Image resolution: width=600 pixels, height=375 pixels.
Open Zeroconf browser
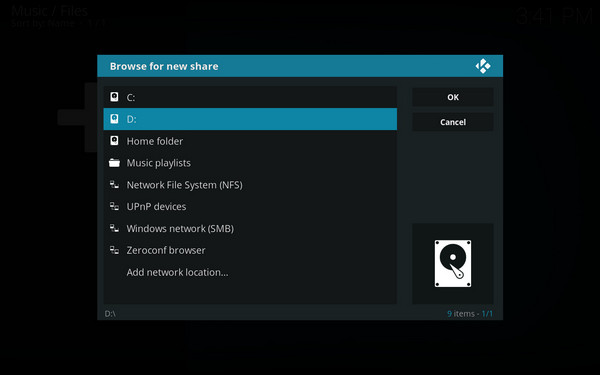(250, 250)
